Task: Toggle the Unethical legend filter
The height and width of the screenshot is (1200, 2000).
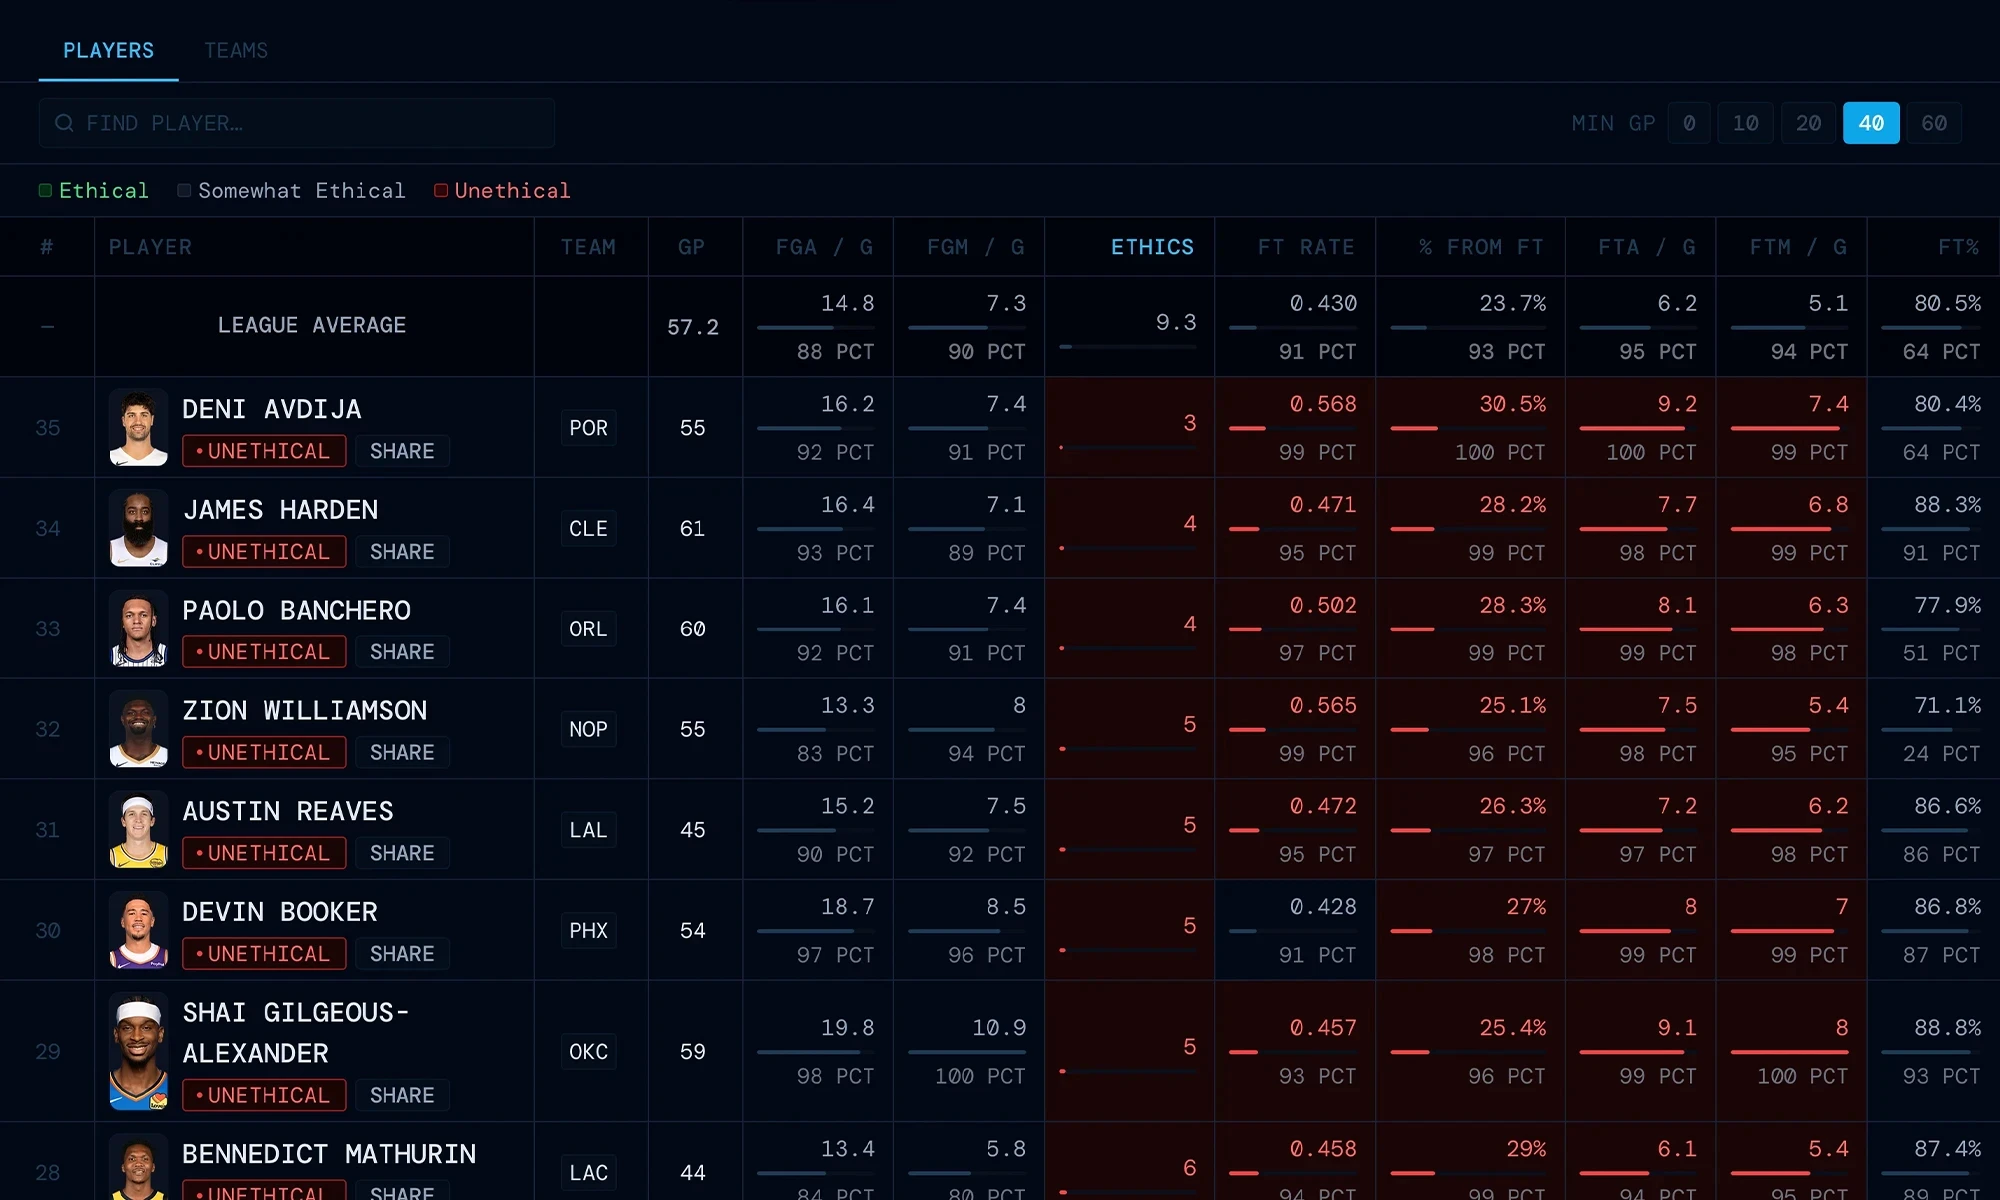Action: coord(502,190)
